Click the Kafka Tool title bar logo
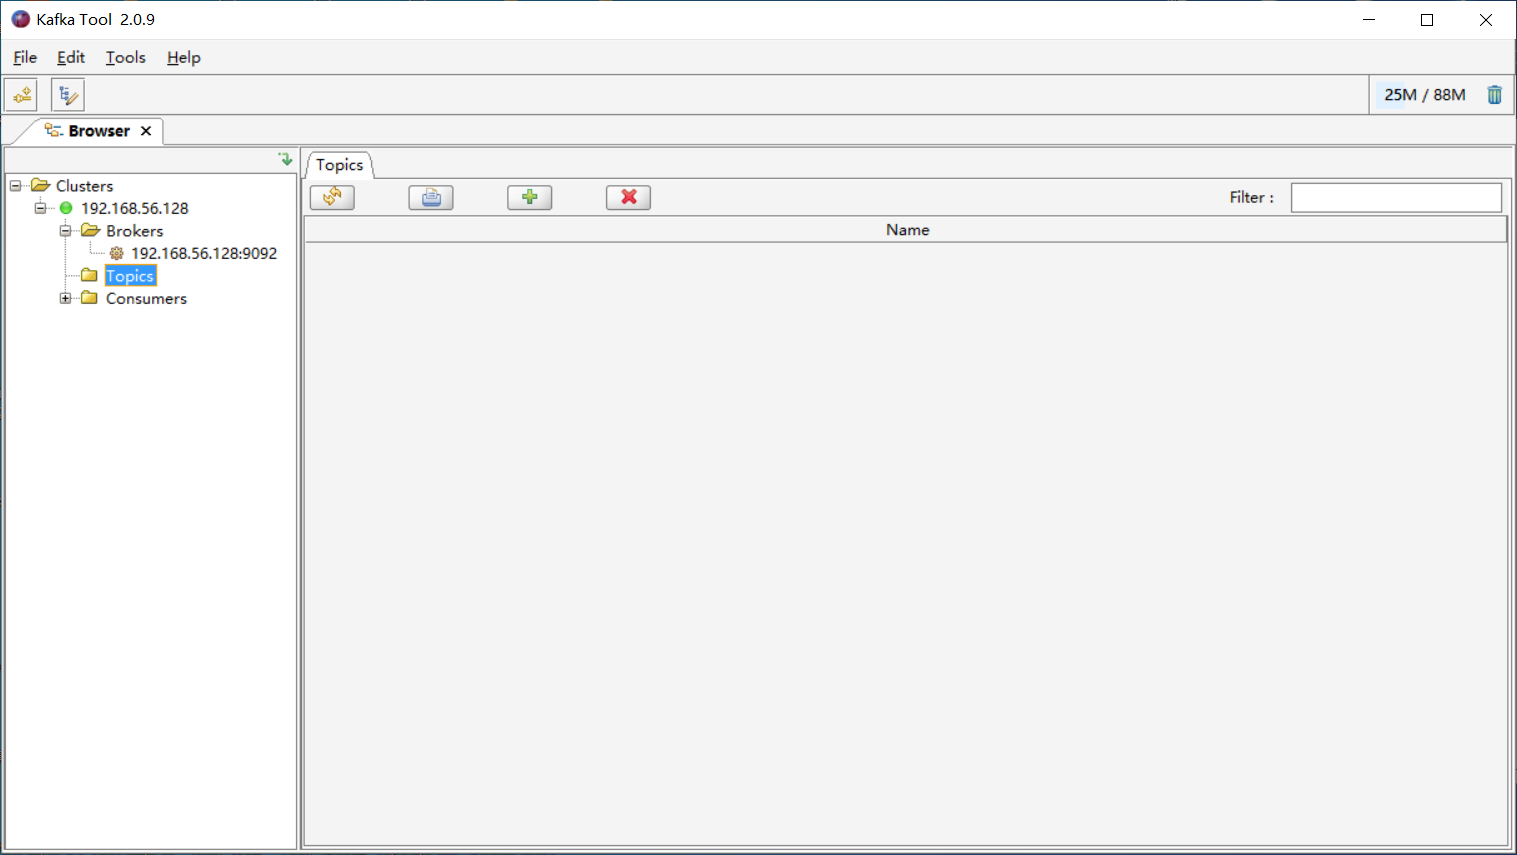 click(21, 19)
